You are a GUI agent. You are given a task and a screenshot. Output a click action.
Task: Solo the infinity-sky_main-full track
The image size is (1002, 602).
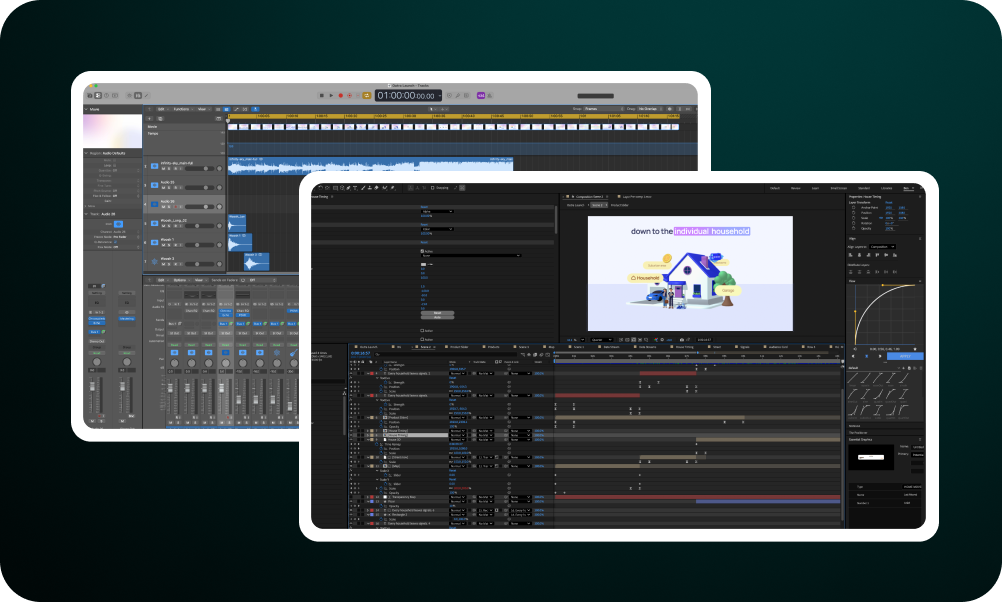pos(169,169)
